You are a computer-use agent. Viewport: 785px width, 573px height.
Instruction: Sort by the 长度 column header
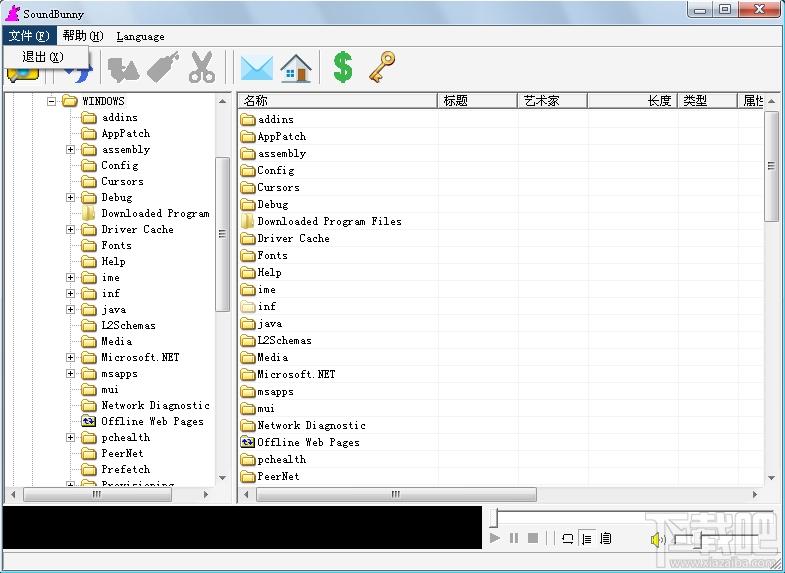633,101
